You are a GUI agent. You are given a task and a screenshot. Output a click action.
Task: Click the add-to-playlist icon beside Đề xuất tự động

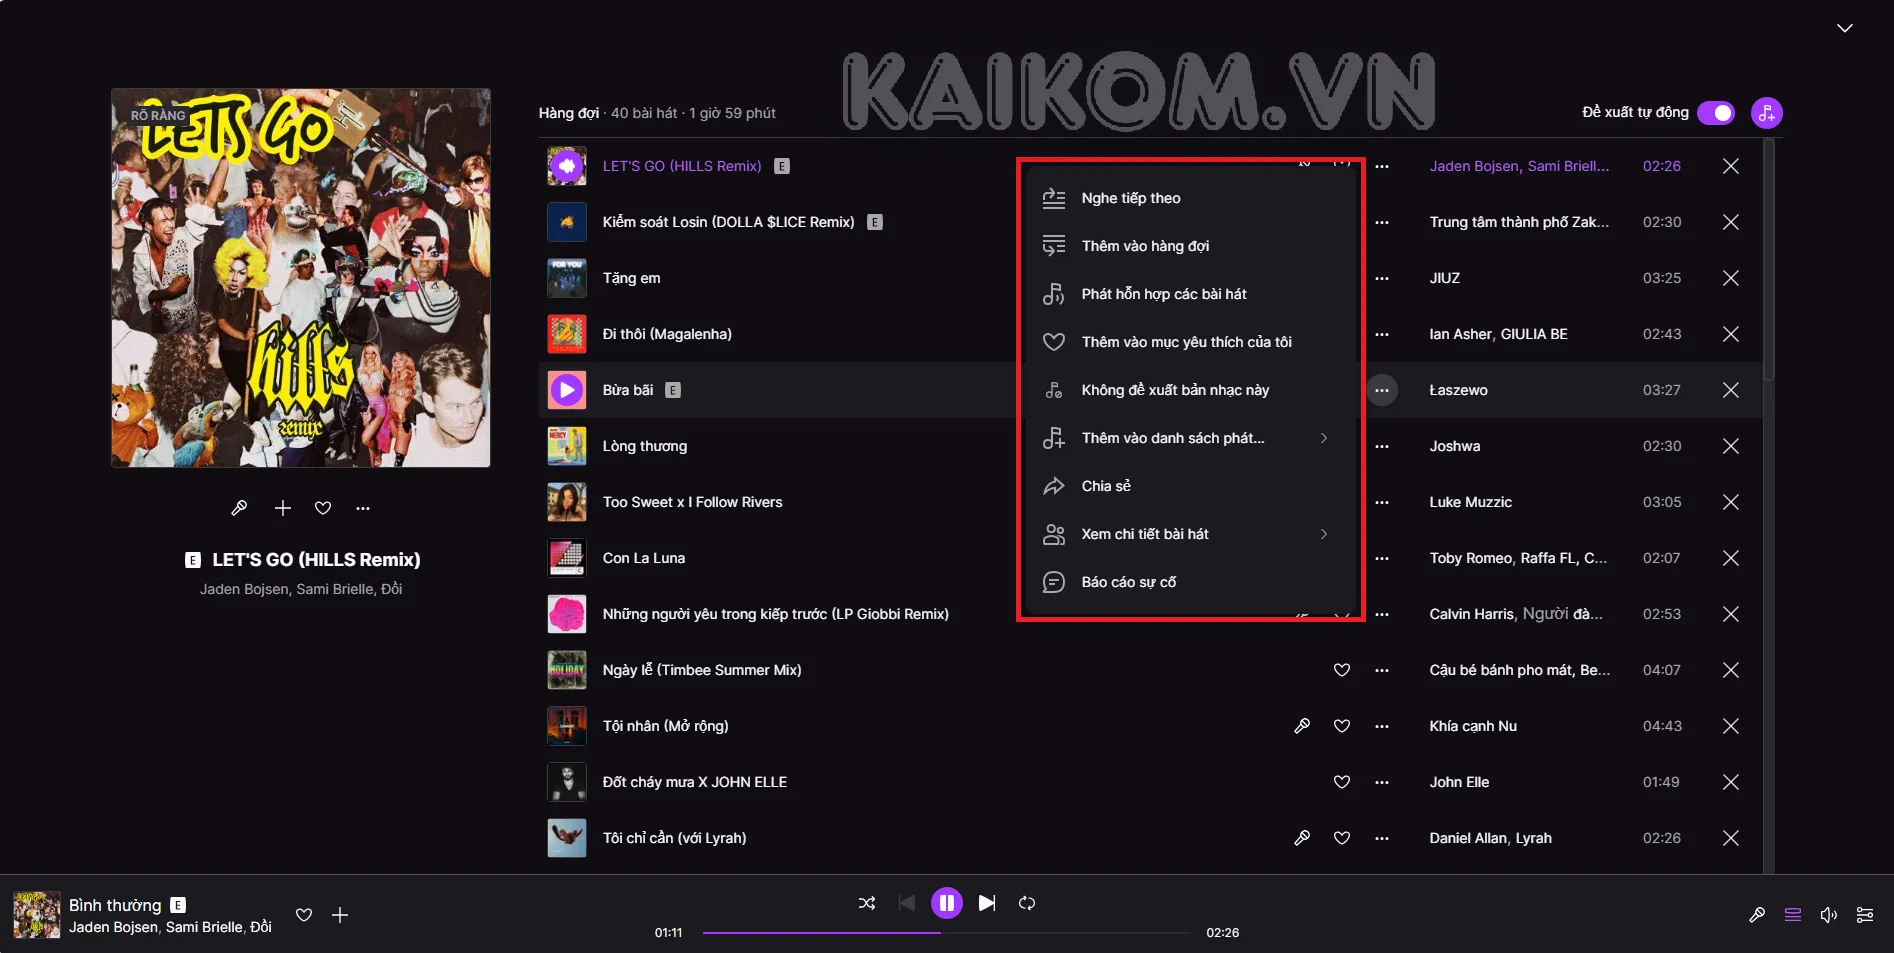coord(1767,113)
